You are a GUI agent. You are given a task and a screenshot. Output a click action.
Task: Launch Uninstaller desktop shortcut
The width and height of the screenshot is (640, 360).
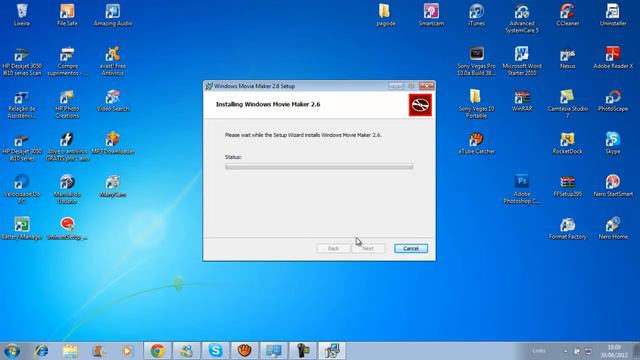tap(613, 15)
